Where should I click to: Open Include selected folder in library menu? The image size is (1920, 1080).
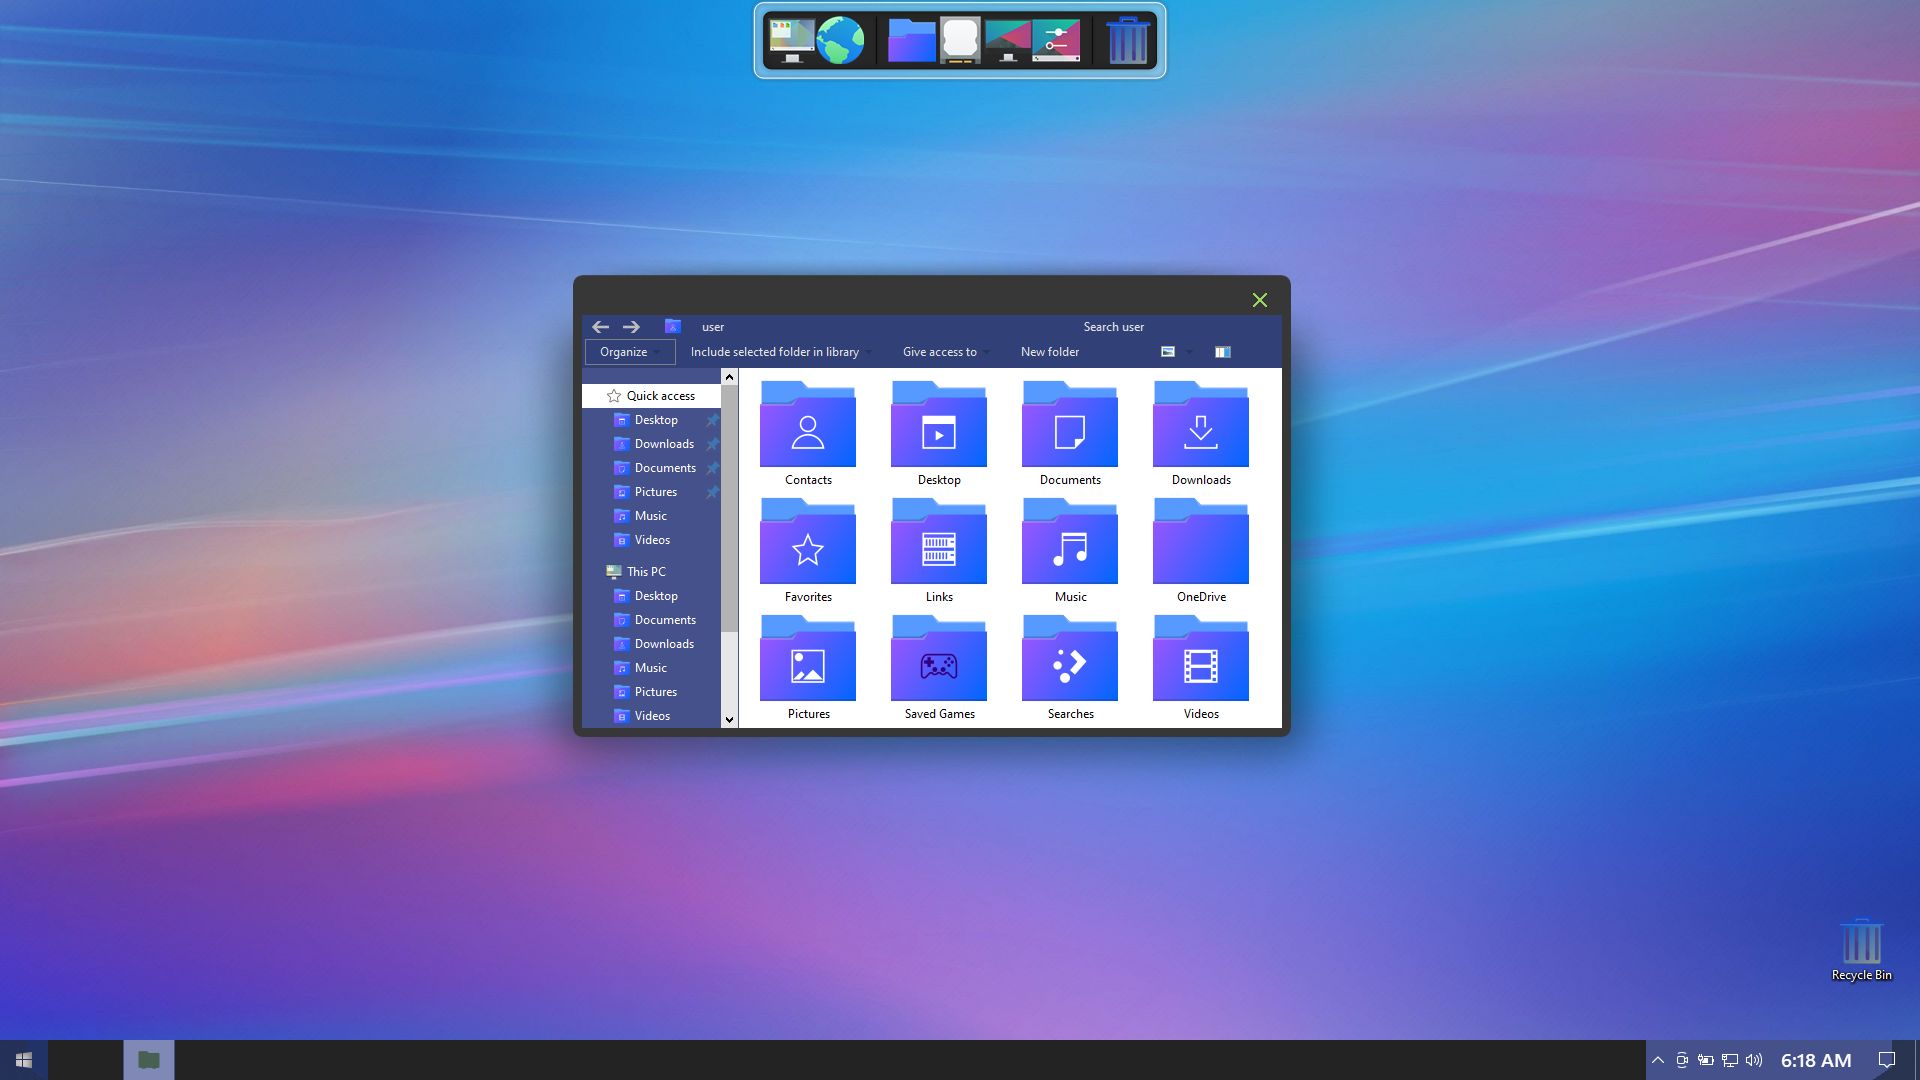pos(780,352)
